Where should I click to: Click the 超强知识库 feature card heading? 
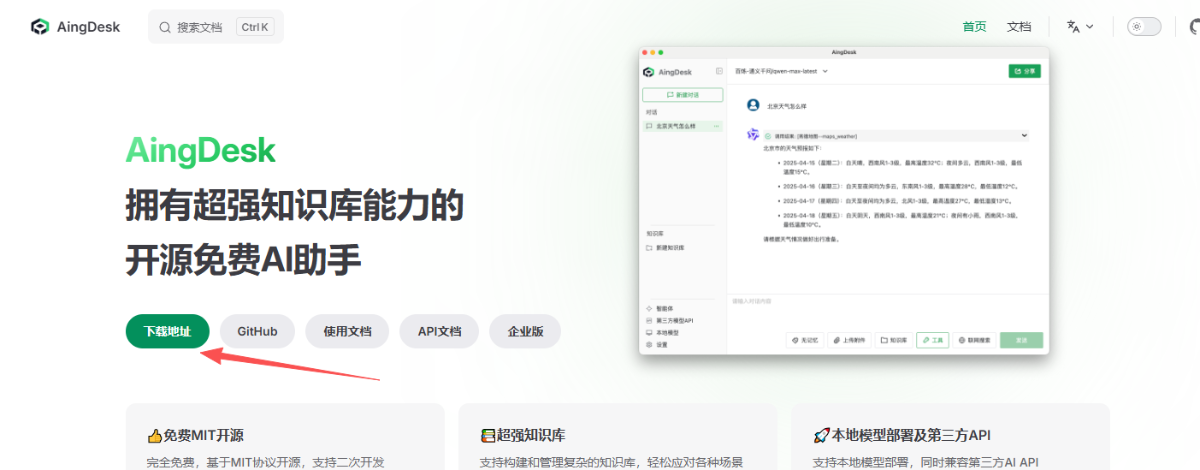[523, 436]
